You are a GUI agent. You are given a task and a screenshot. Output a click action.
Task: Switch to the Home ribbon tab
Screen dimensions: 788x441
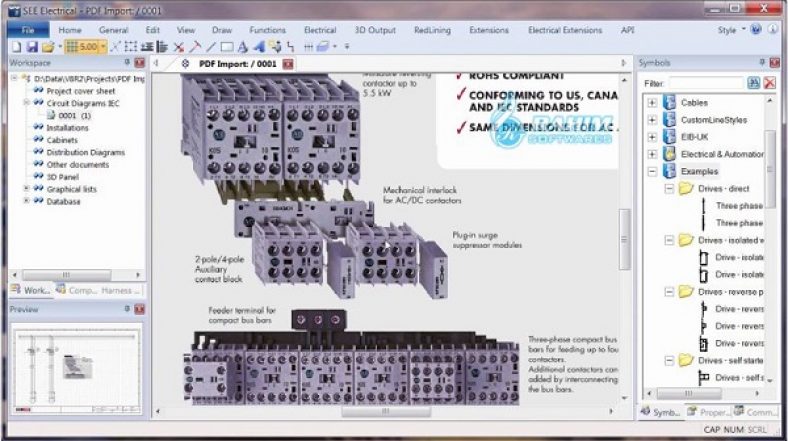pos(70,30)
